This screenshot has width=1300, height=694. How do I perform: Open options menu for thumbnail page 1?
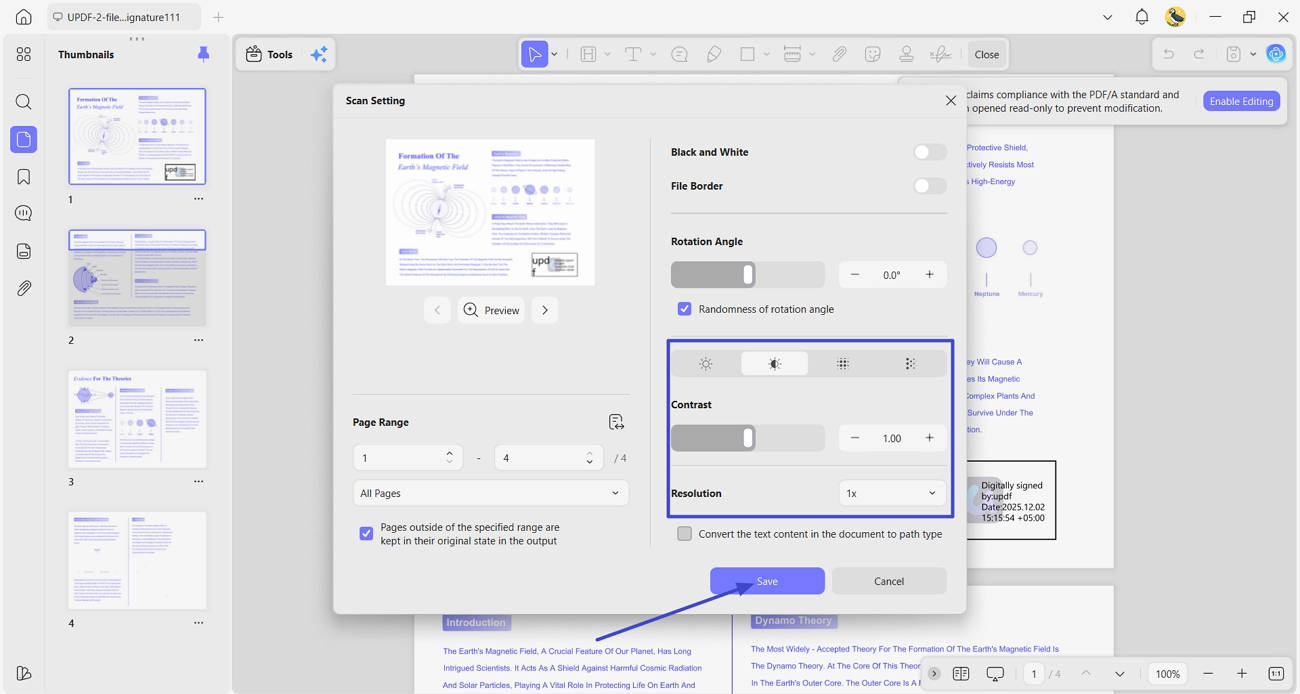pyautogui.click(x=198, y=199)
